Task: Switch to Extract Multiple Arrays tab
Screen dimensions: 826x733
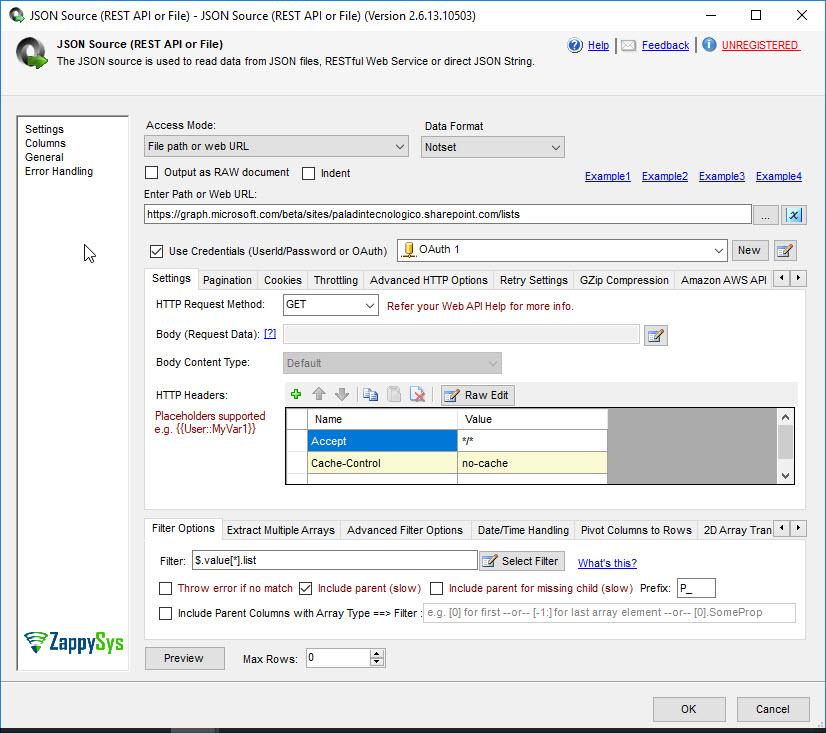Action: (x=281, y=530)
